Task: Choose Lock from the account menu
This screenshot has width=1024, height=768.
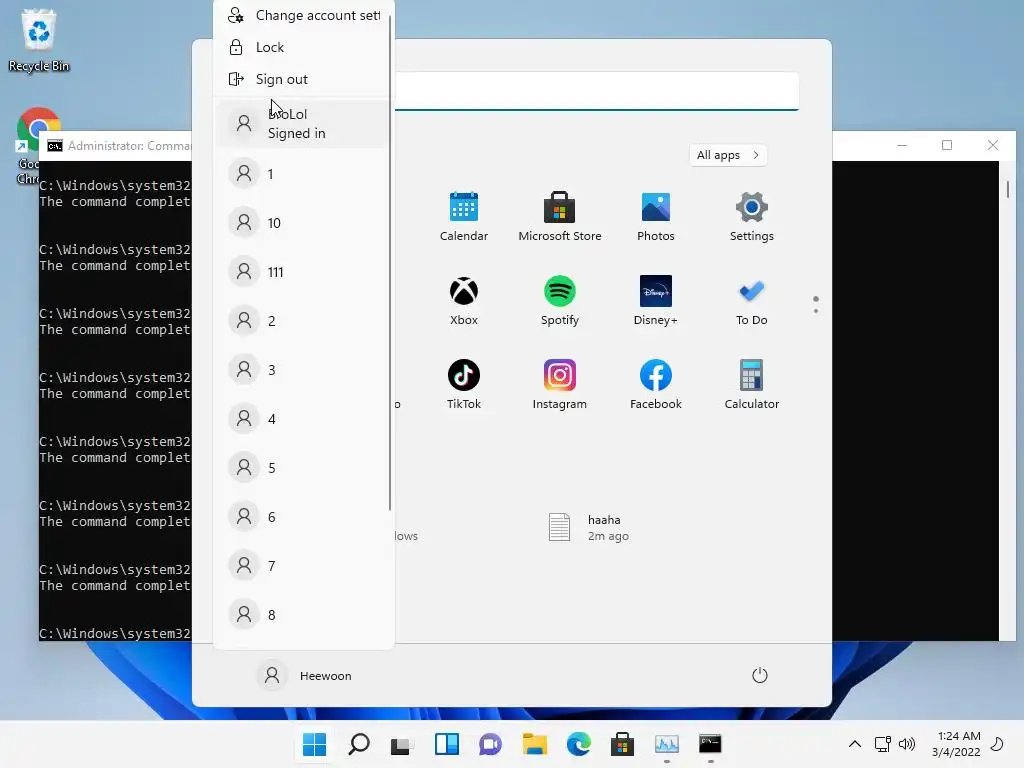Action: [x=303, y=47]
